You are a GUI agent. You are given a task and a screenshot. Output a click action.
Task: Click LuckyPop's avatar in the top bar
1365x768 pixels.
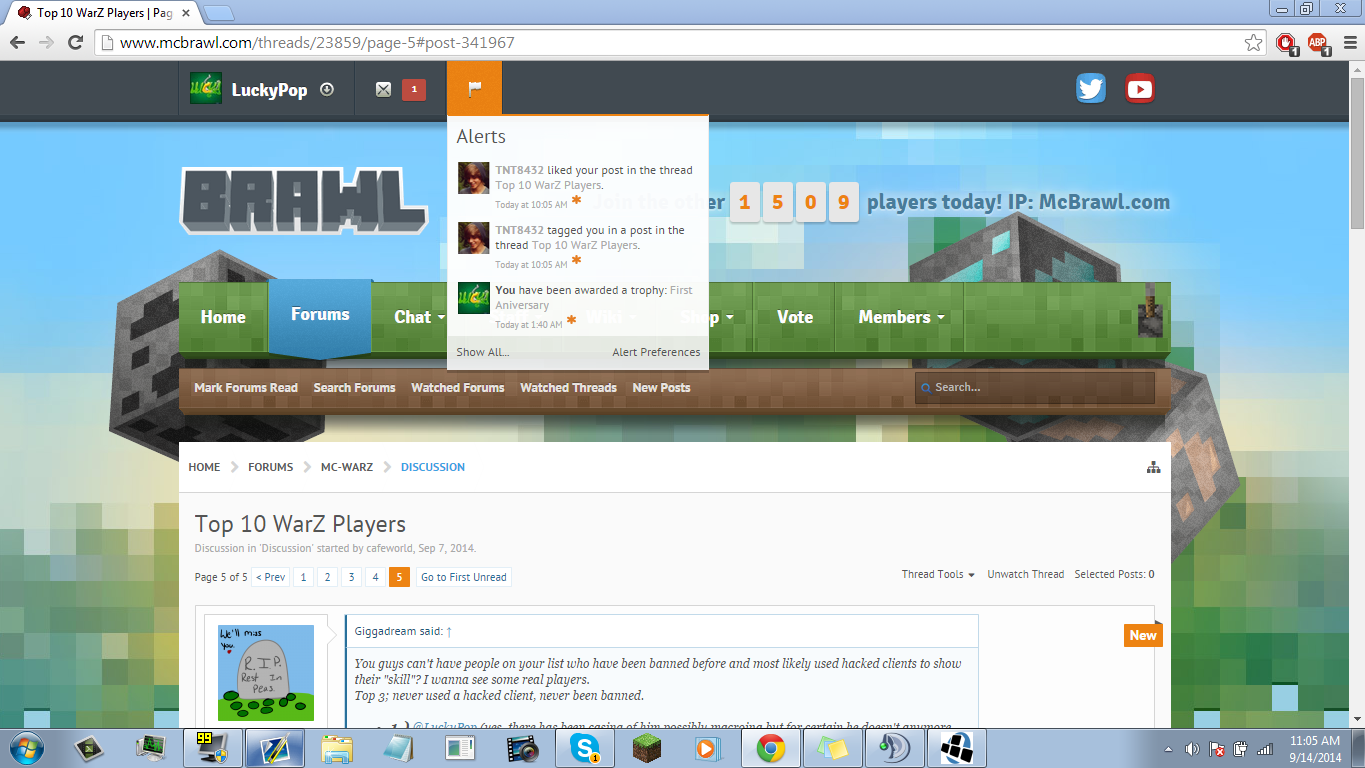click(x=206, y=89)
